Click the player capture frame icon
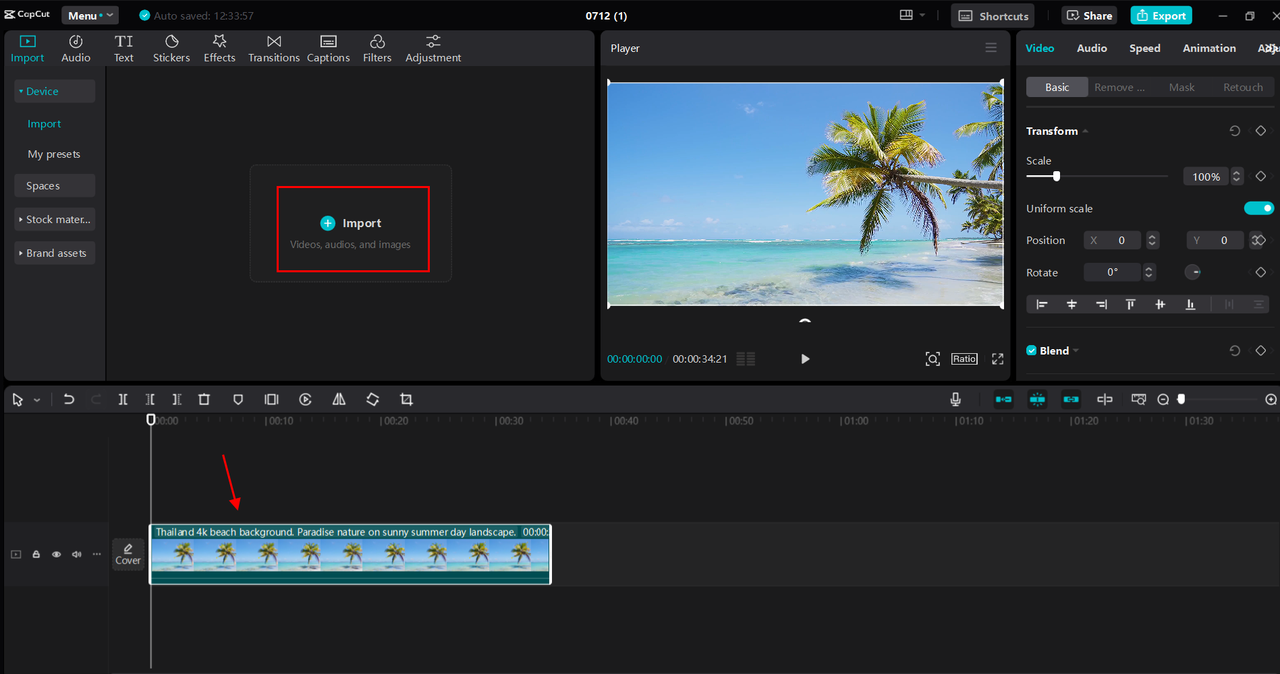The height and width of the screenshot is (674, 1280). click(x=932, y=359)
